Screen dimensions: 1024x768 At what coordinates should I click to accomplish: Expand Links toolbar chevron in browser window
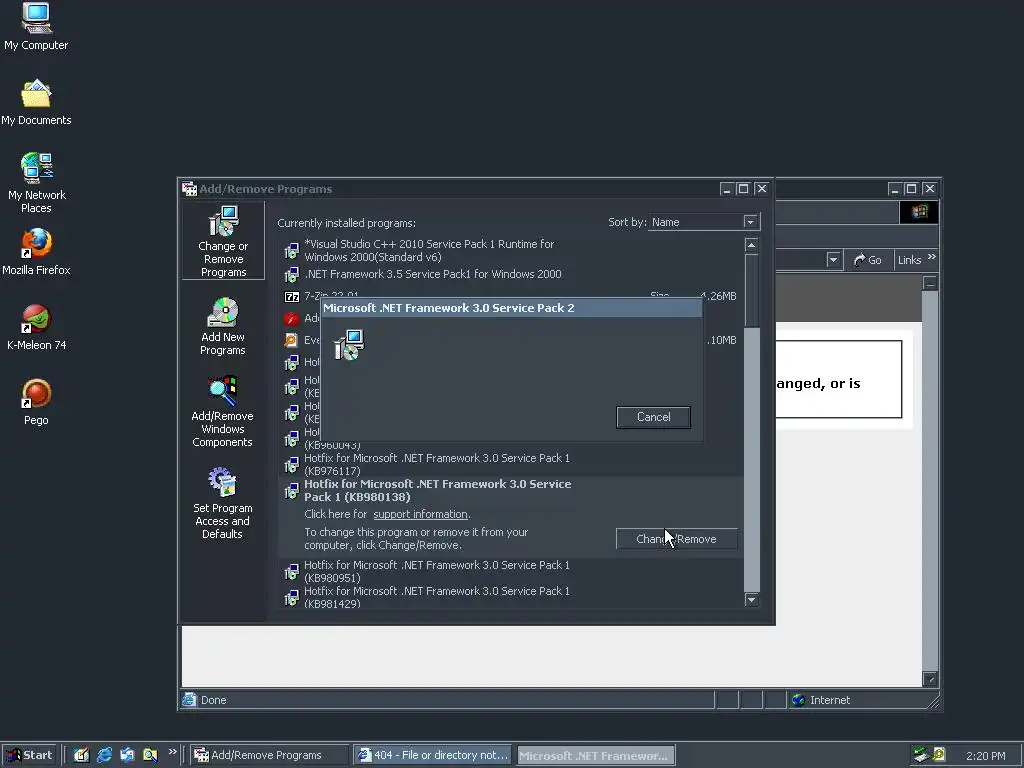pos(932,257)
